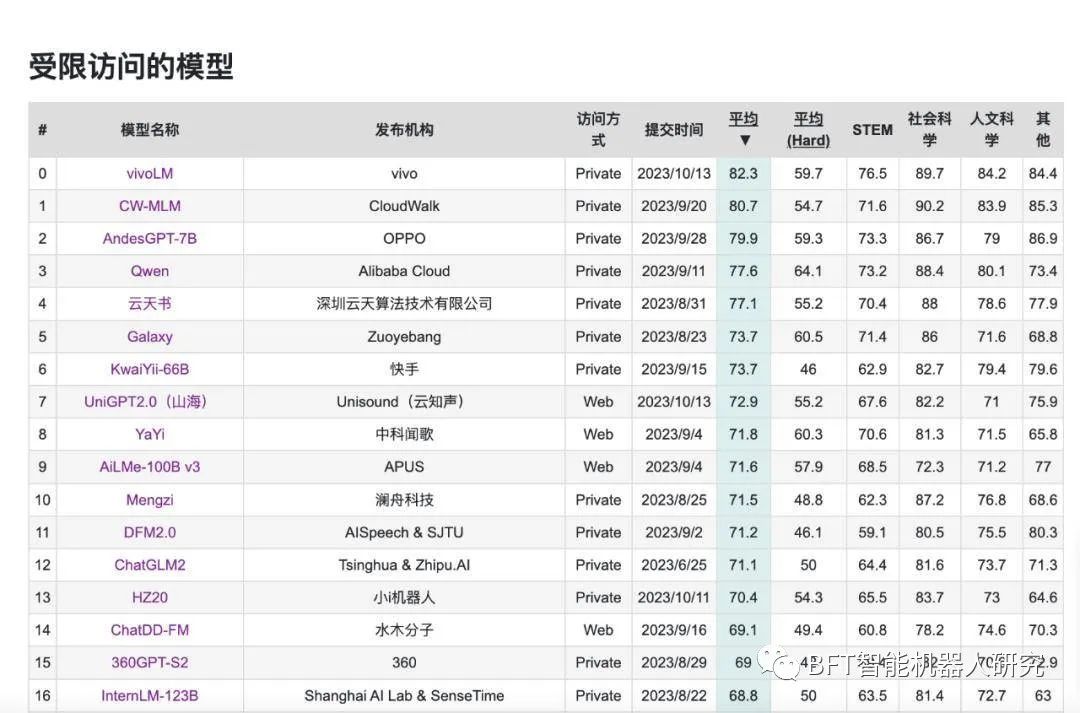
Task: Click the 受限访问的模型 heading
Action: (x=131, y=66)
